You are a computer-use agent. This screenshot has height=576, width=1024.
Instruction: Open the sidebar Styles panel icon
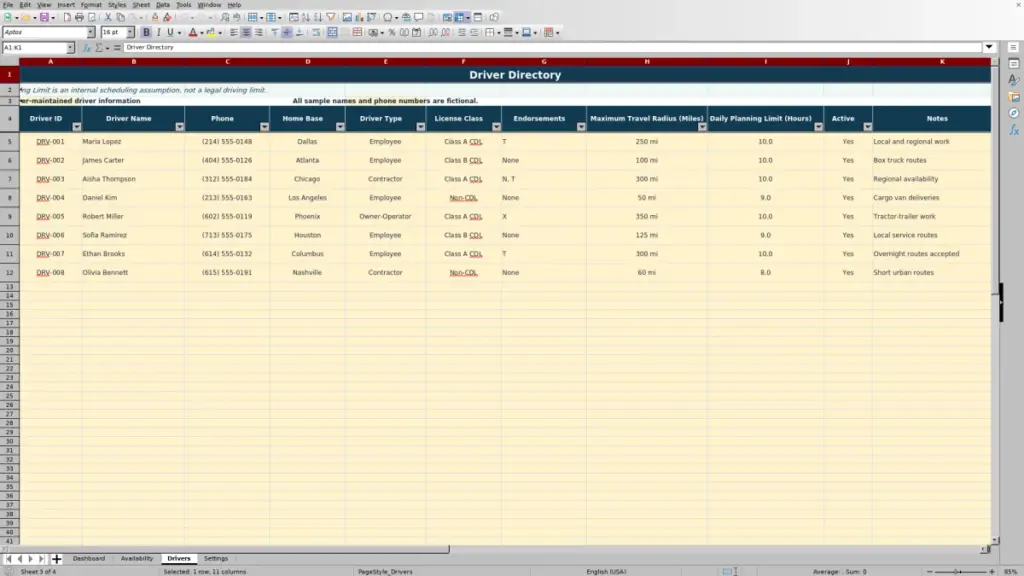[1014, 80]
